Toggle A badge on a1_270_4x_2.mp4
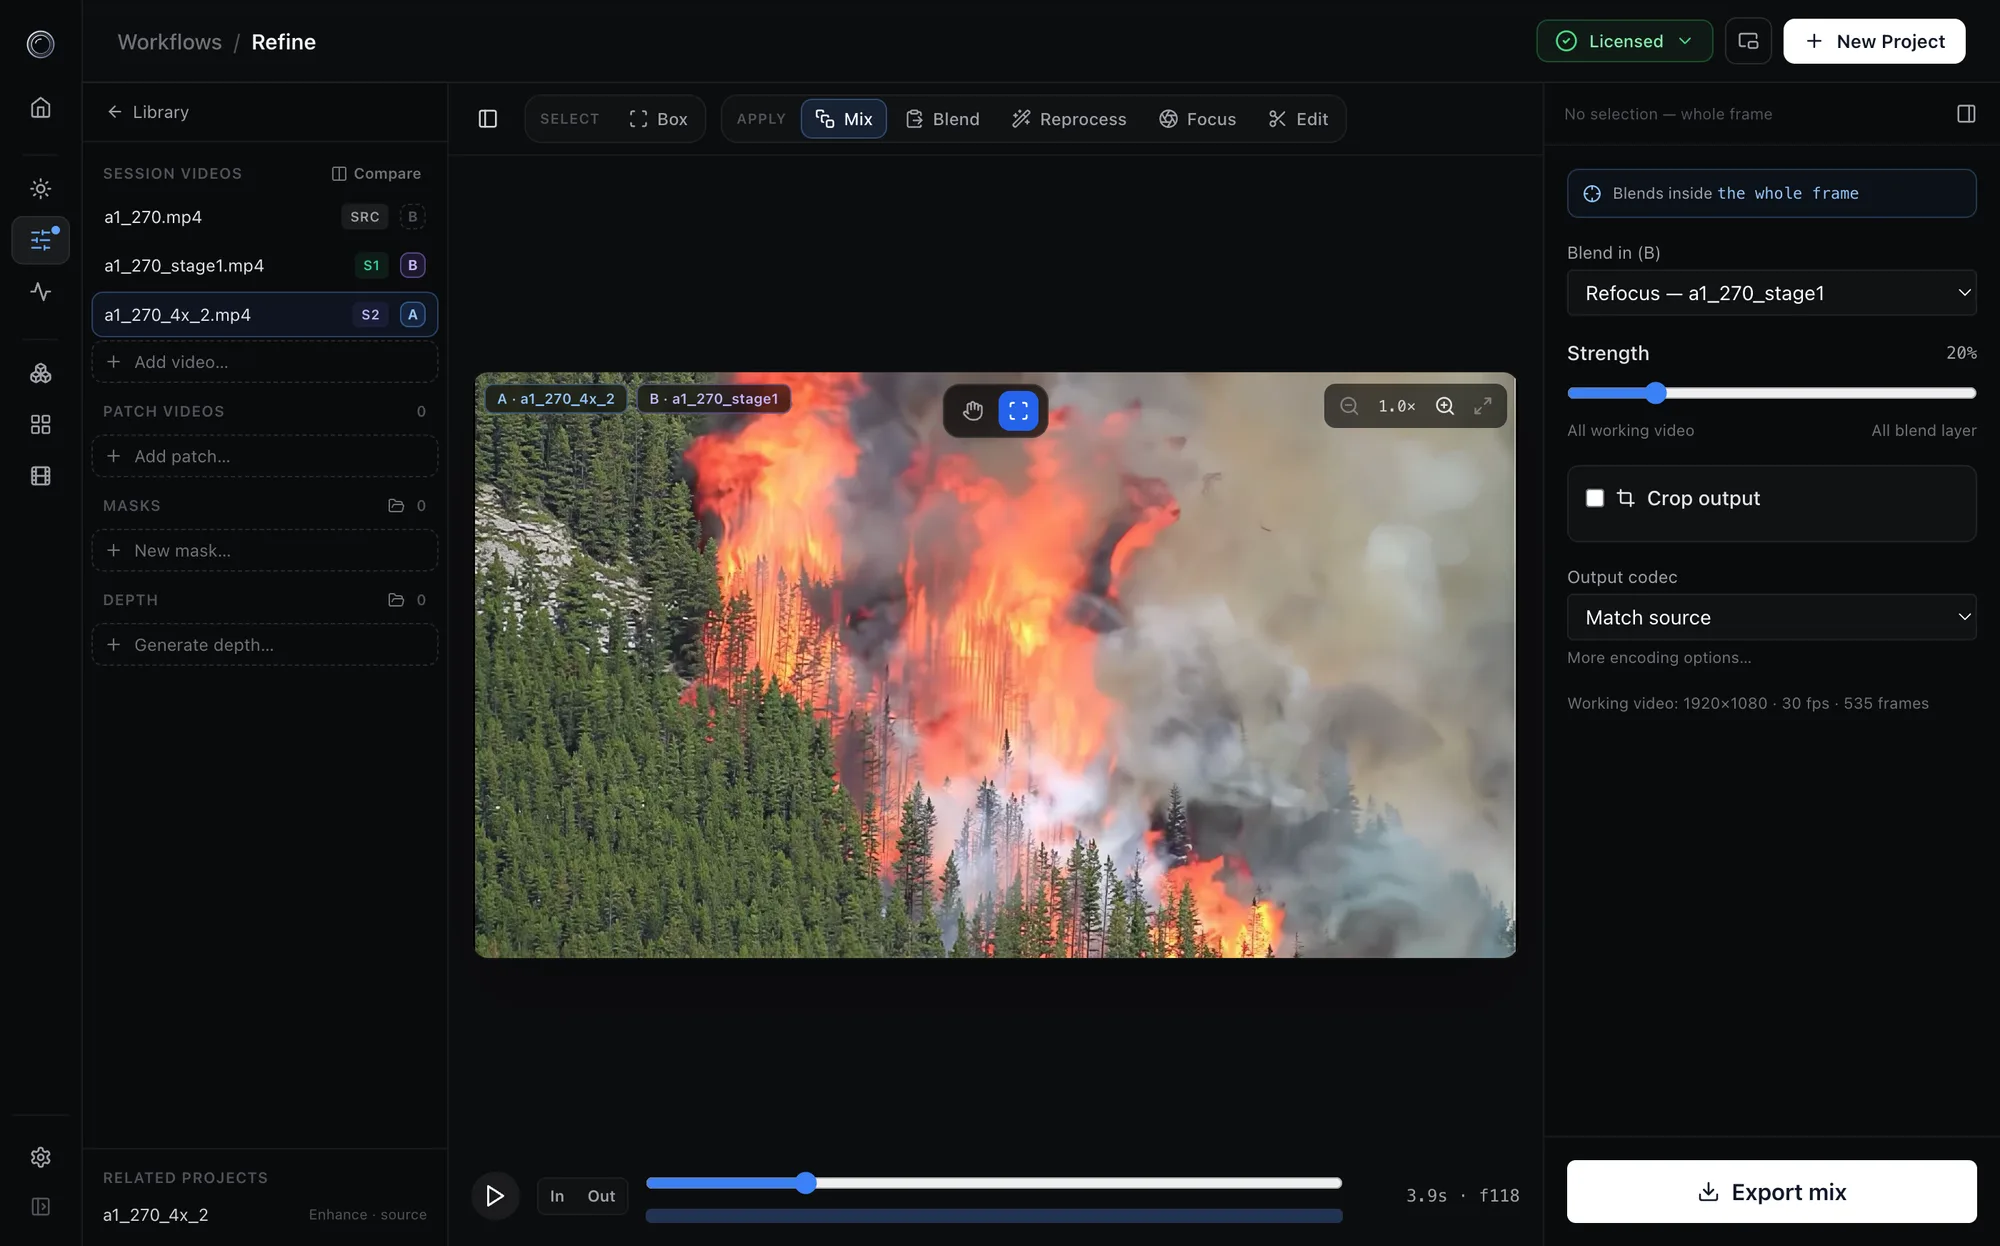 pyautogui.click(x=412, y=315)
